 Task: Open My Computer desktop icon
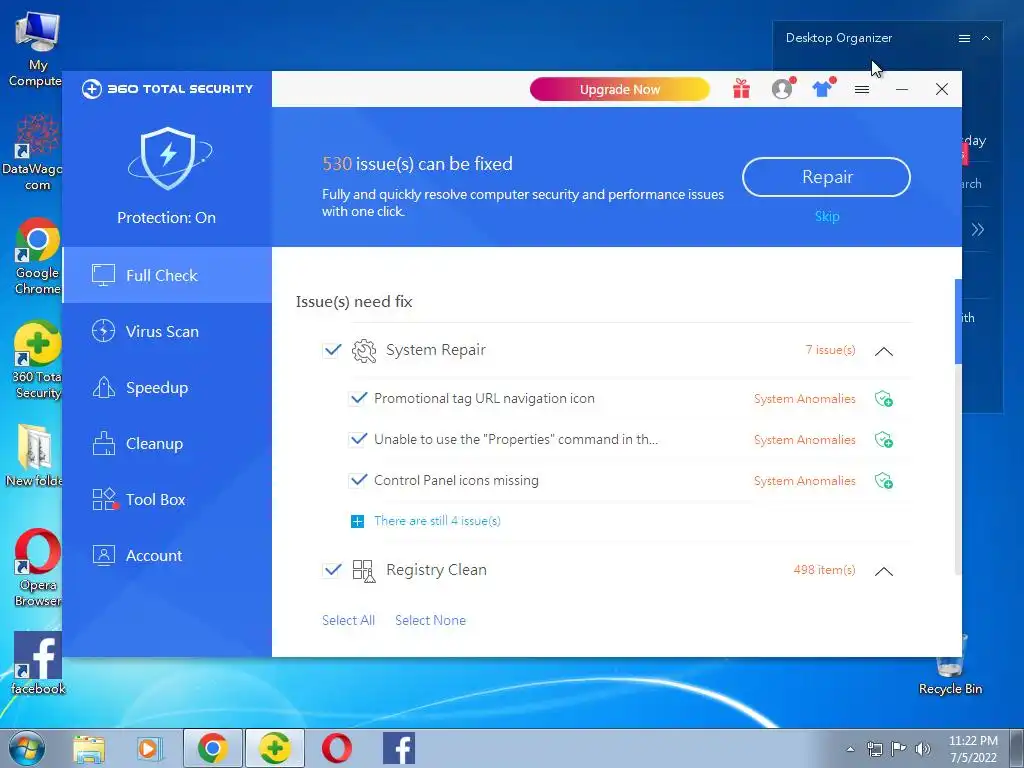pyautogui.click(x=37, y=49)
